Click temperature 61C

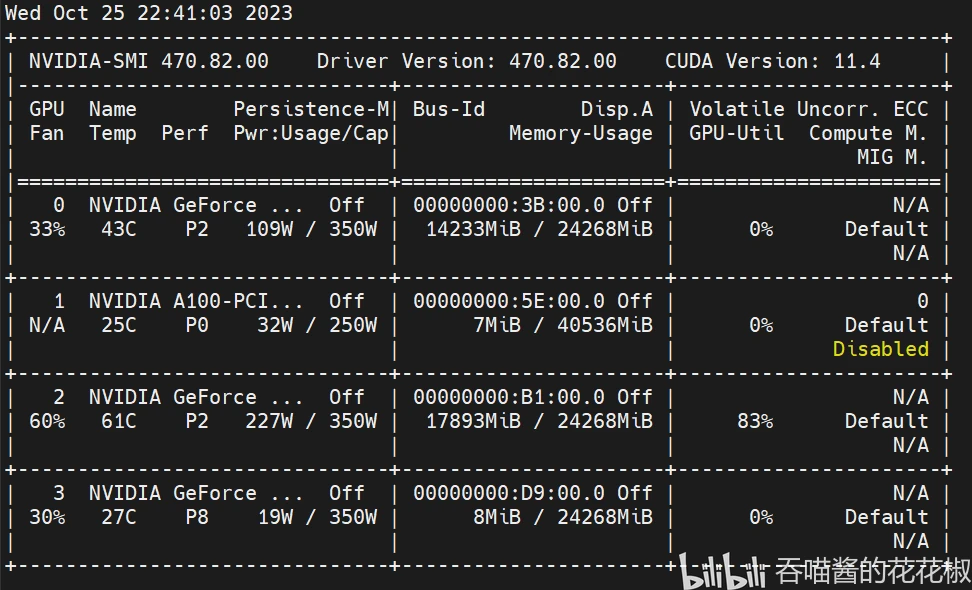point(119,421)
